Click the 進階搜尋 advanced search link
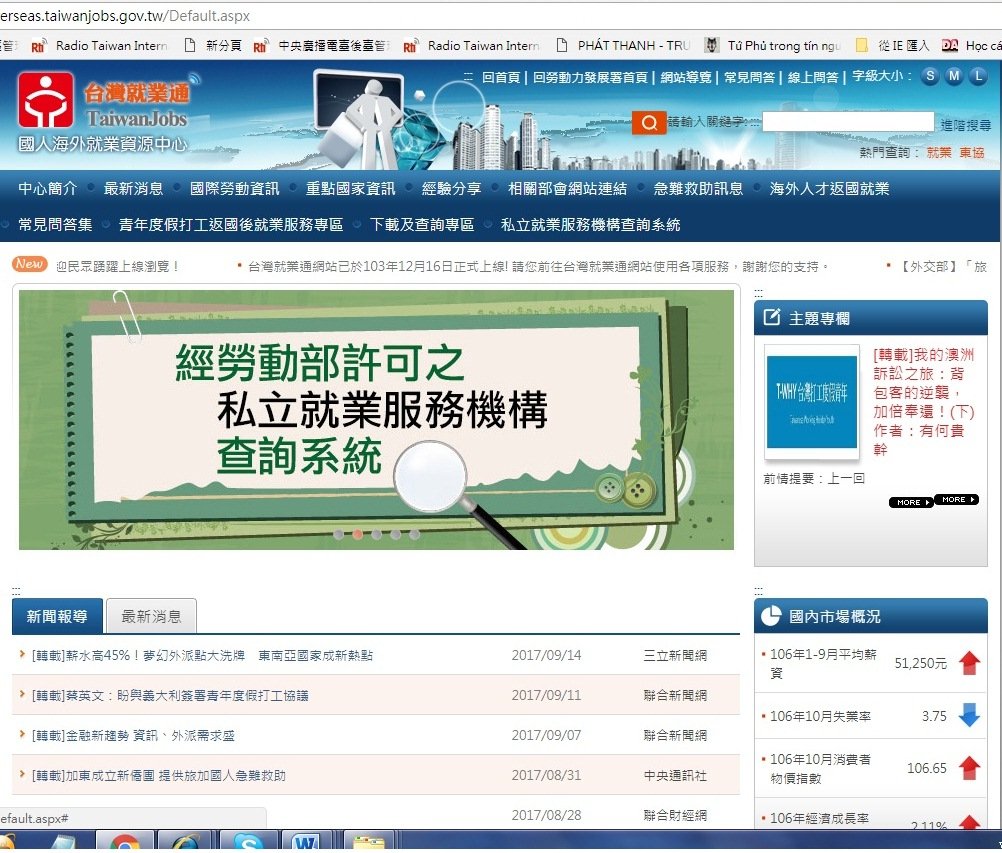 pos(965,125)
